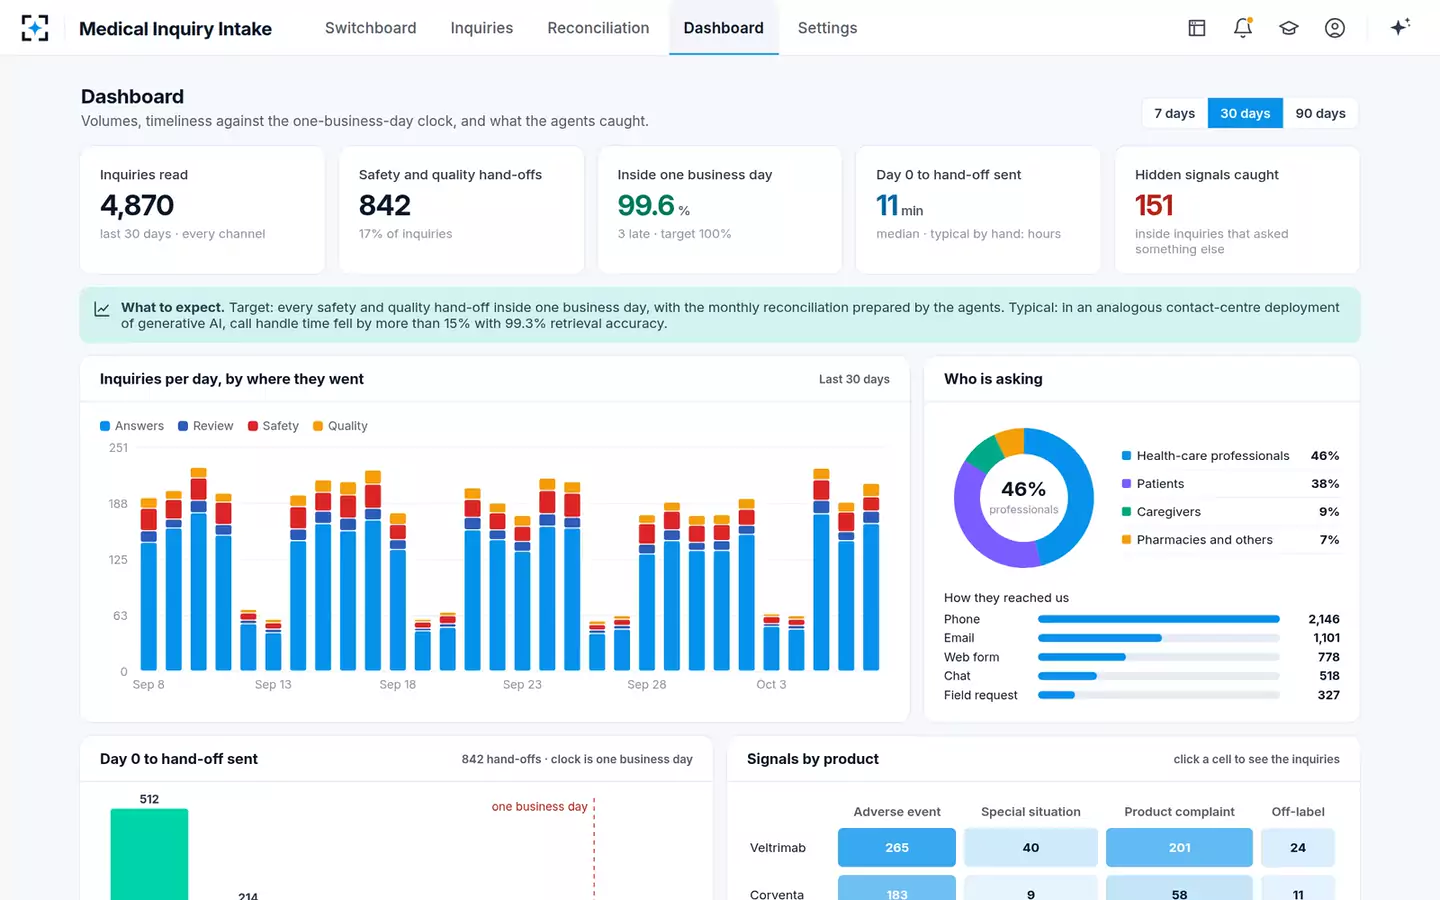Select Patients in the donut legend
The height and width of the screenshot is (900, 1440).
coord(1231,484)
